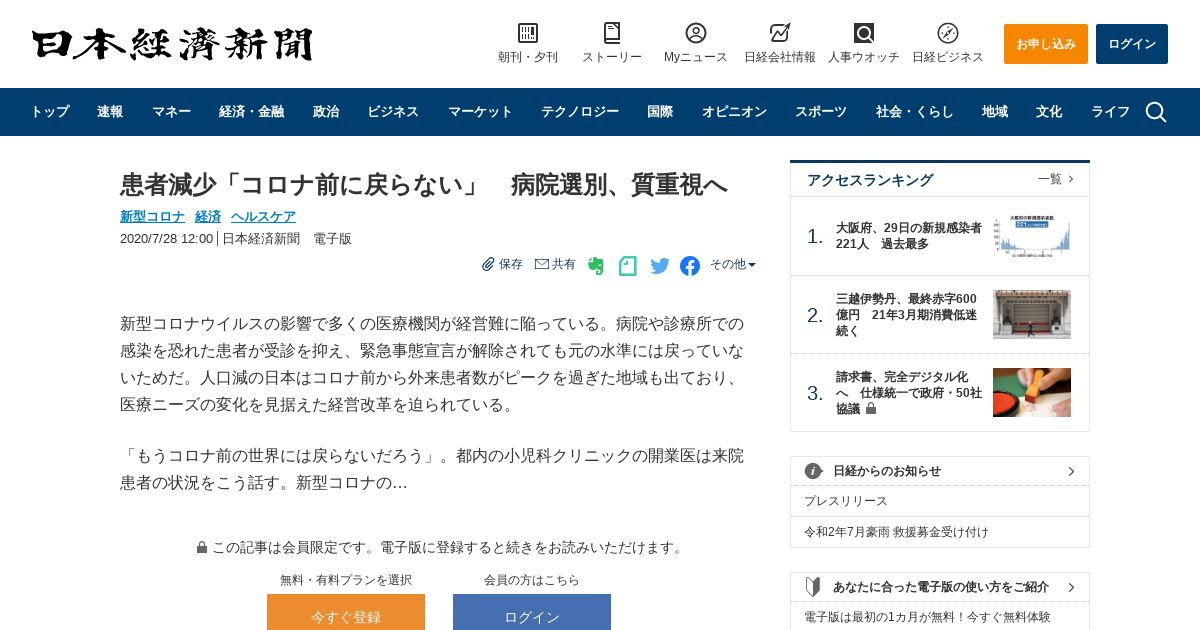Expand the その他 share dropdown

733,264
